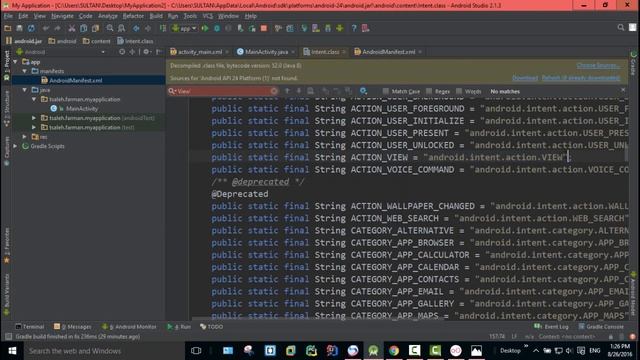Collapse the manifests folder
This screenshot has width=640, height=360.
[25, 71]
